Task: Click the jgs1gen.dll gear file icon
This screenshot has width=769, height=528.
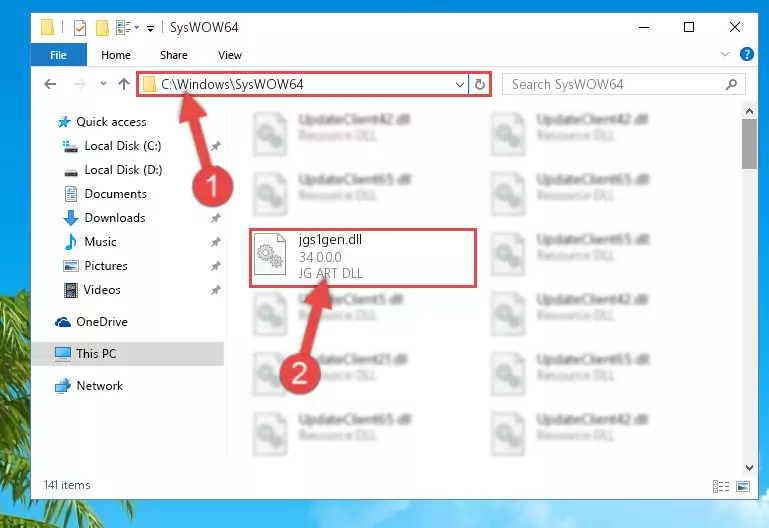Action: click(270, 253)
